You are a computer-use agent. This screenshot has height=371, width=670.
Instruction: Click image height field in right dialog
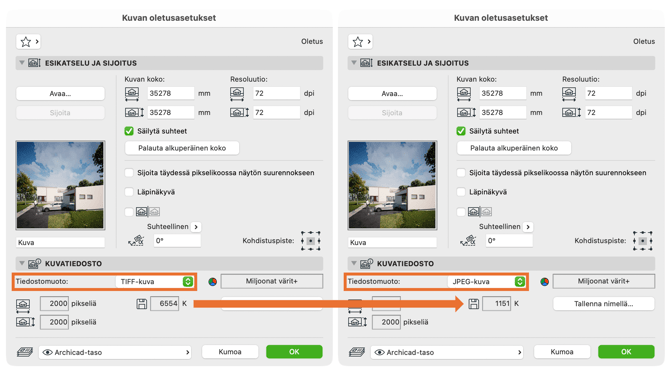click(x=502, y=112)
